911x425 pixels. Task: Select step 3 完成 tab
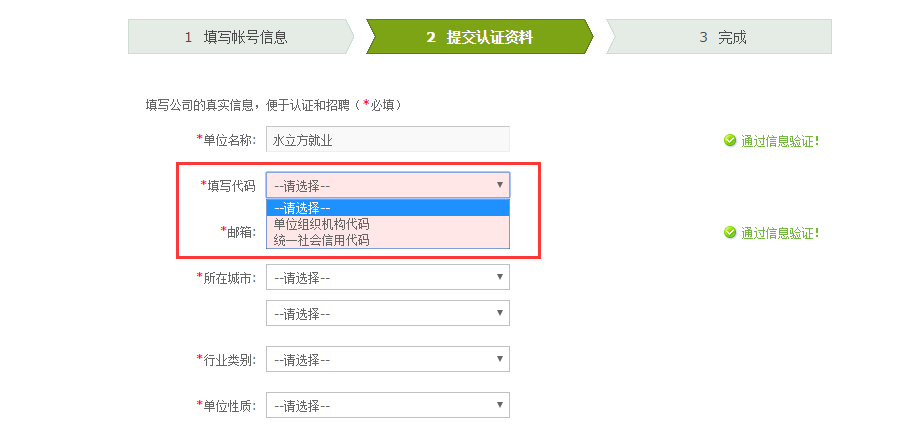click(x=719, y=37)
